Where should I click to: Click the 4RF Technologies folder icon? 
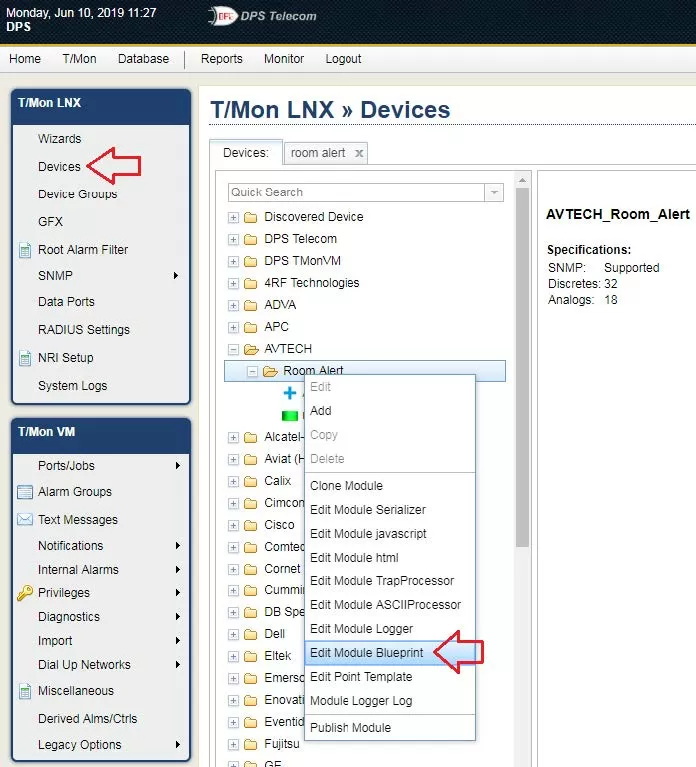250,283
